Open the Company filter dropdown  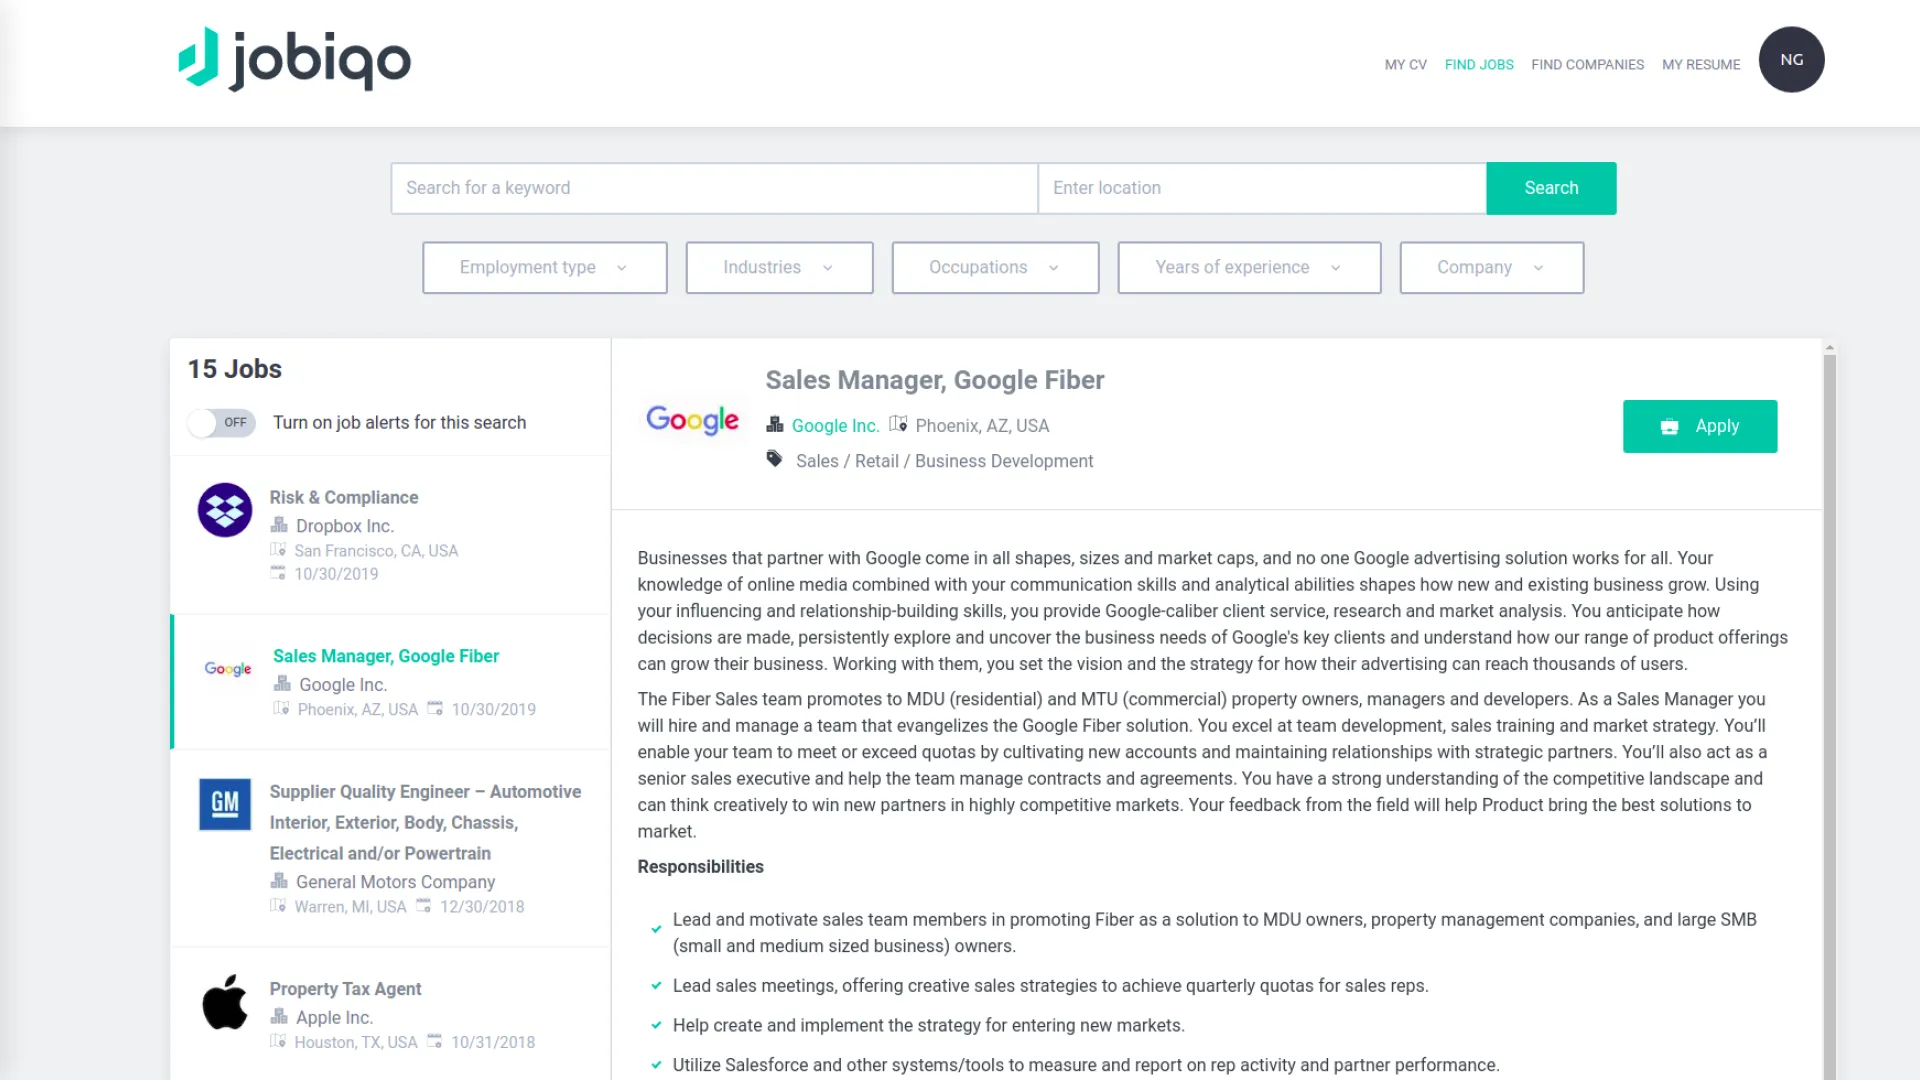pyautogui.click(x=1491, y=268)
